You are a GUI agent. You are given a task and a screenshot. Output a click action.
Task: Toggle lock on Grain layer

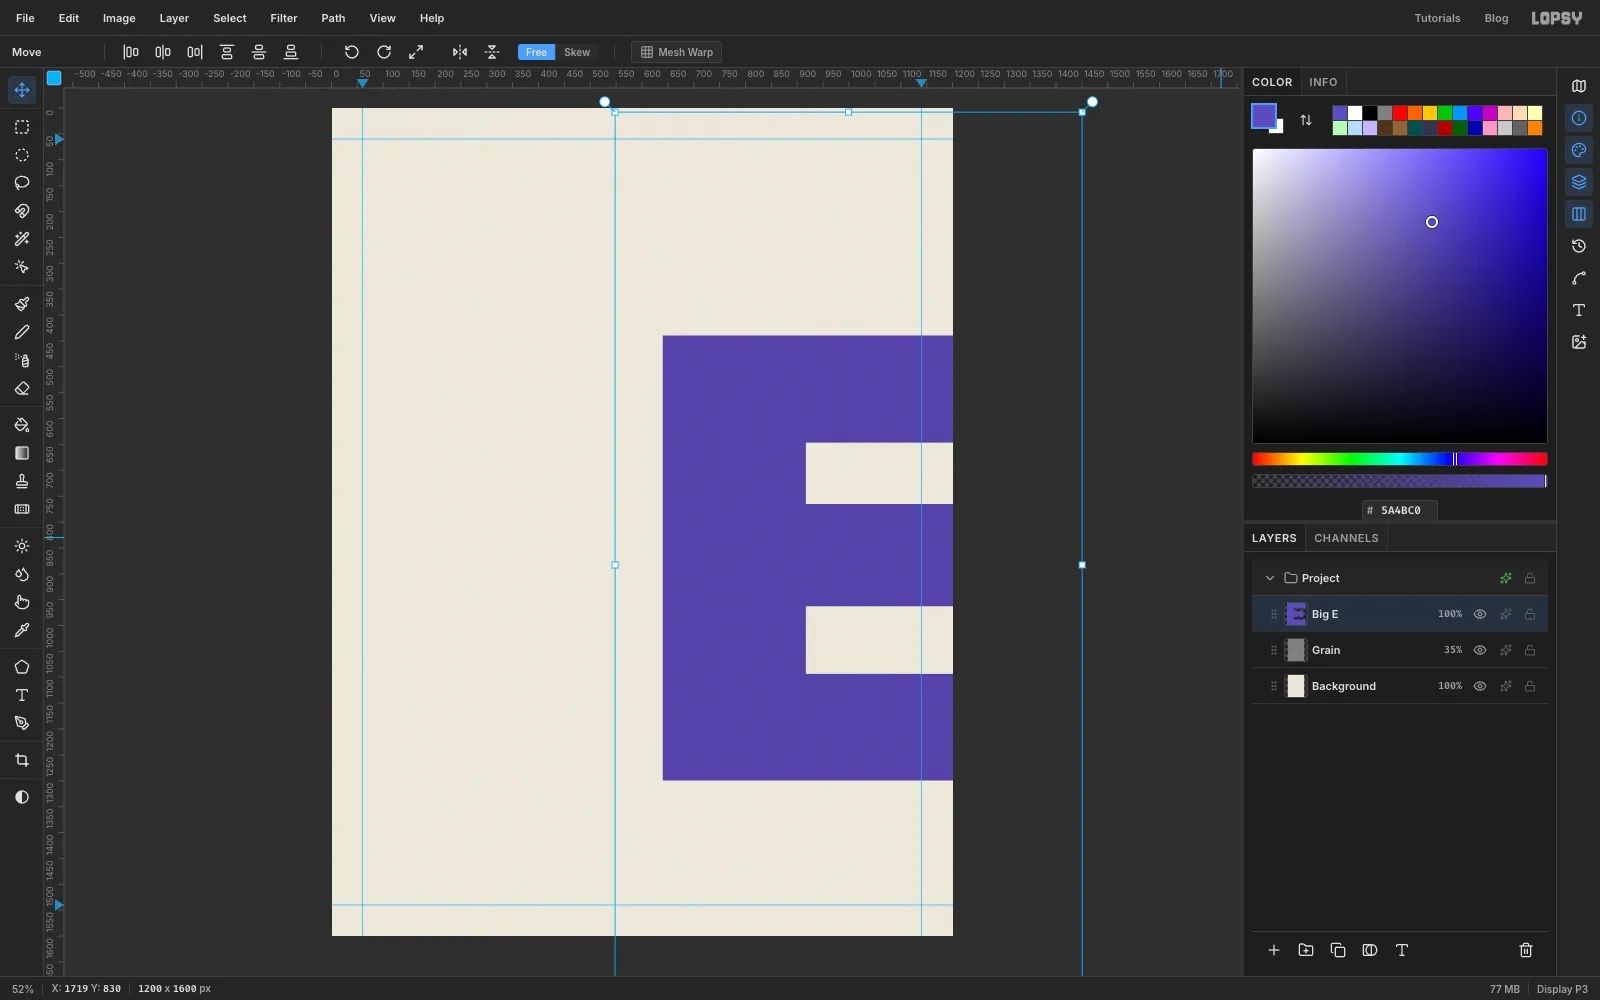[x=1530, y=650]
